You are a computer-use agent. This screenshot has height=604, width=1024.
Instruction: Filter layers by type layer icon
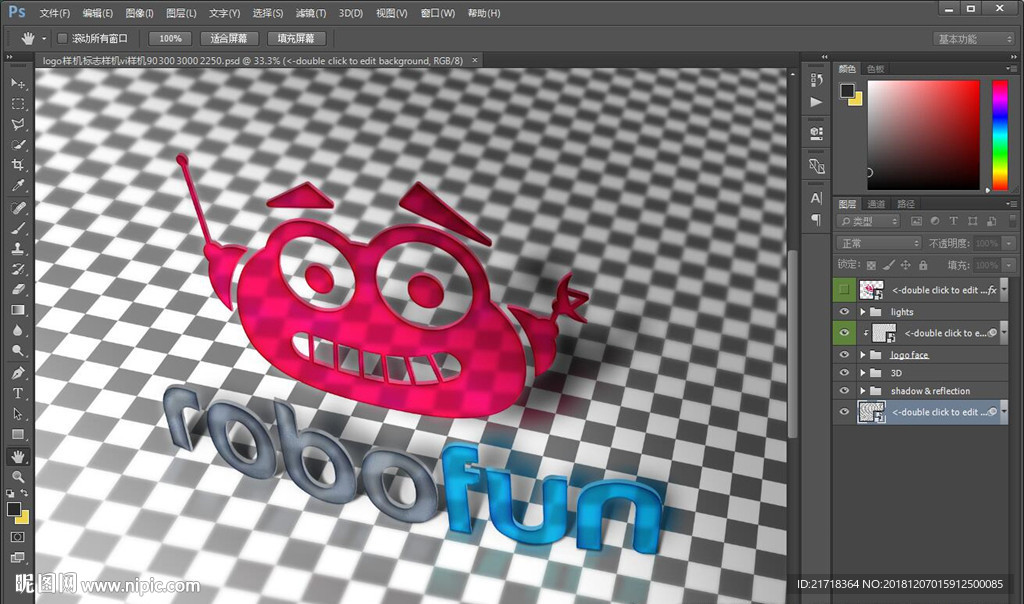pyautogui.click(x=953, y=221)
